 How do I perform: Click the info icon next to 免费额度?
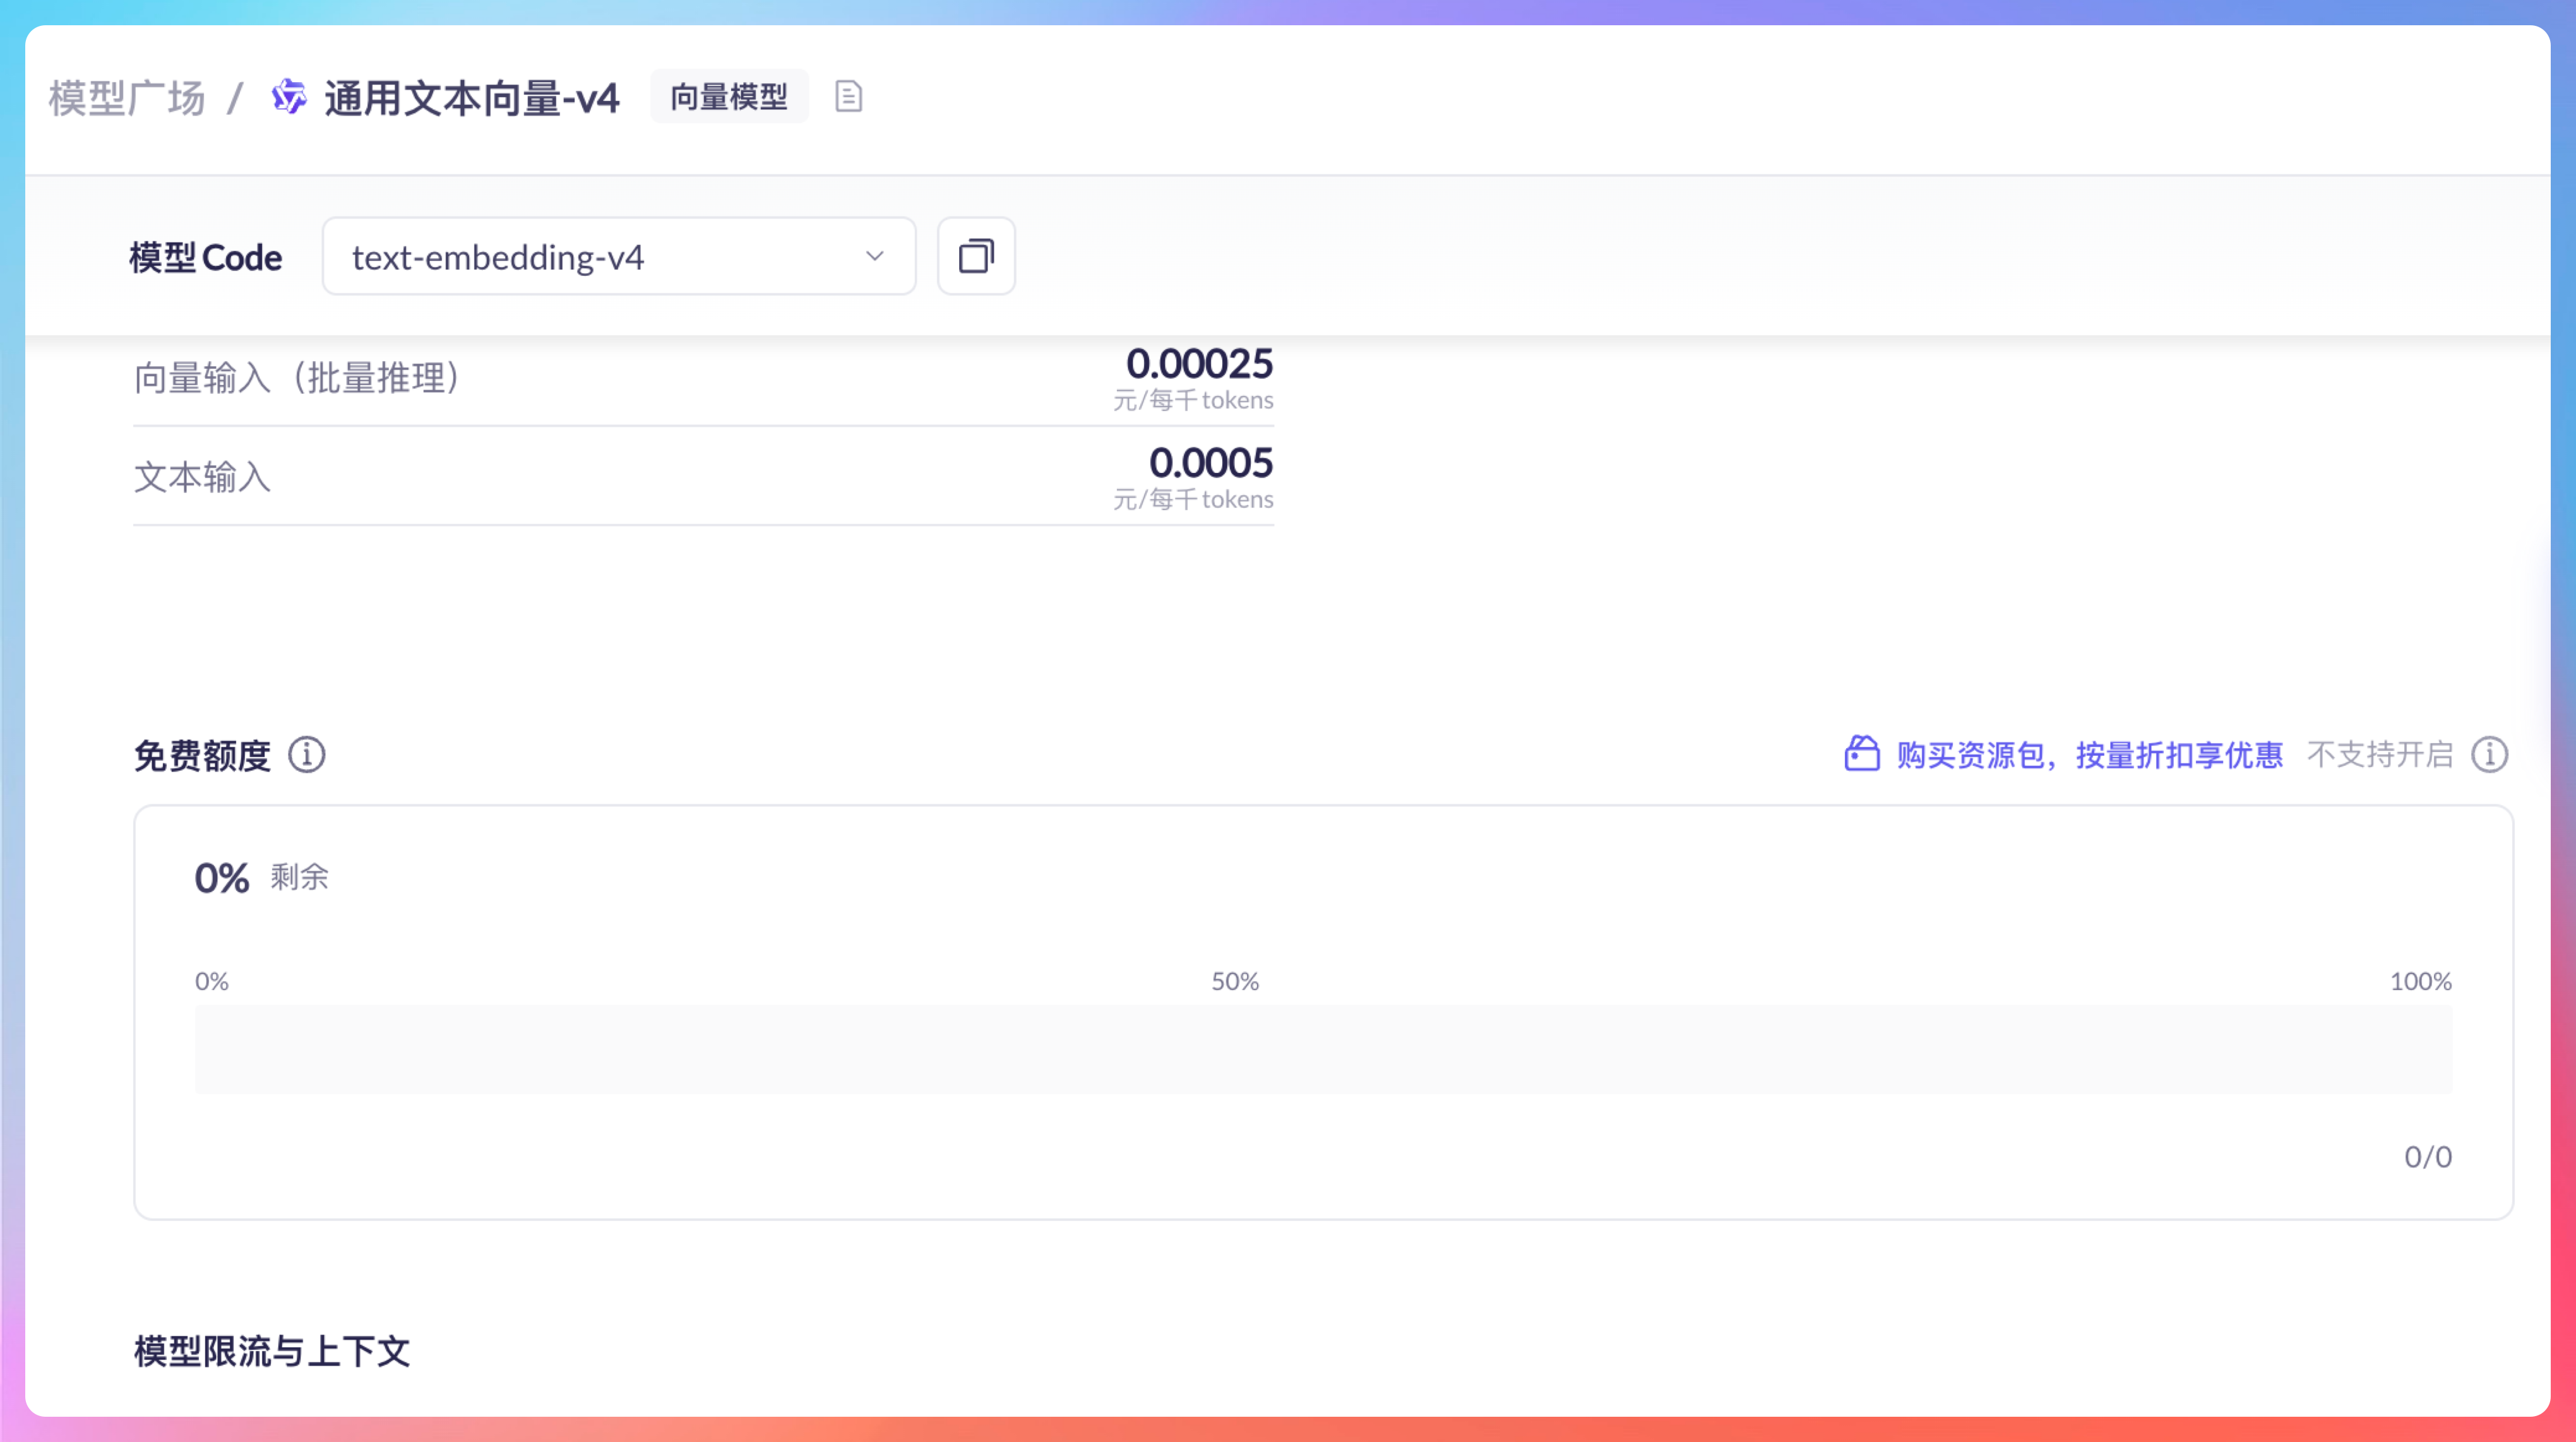[x=307, y=755]
